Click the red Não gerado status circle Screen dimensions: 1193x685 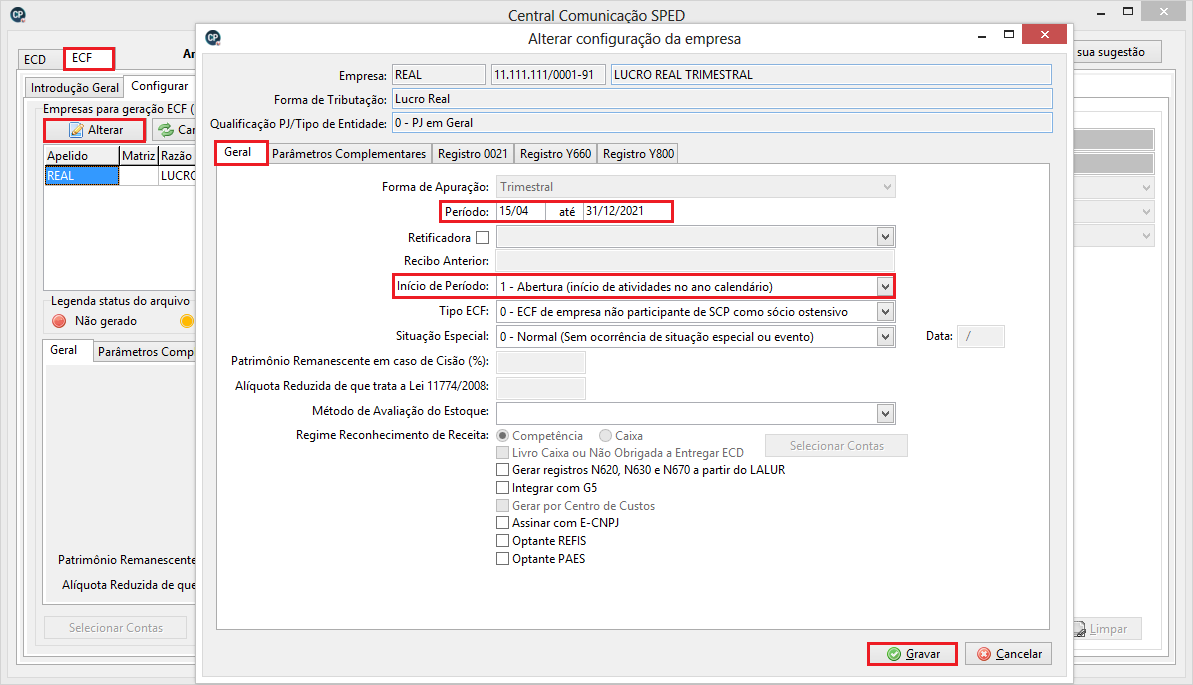59,321
